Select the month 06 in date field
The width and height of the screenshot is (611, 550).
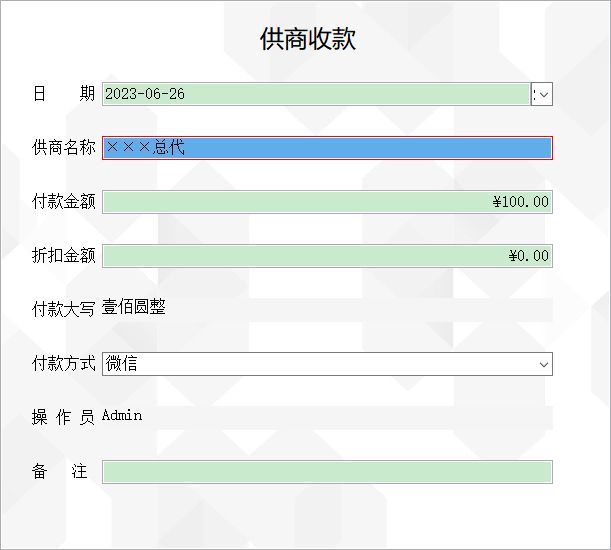pos(152,94)
